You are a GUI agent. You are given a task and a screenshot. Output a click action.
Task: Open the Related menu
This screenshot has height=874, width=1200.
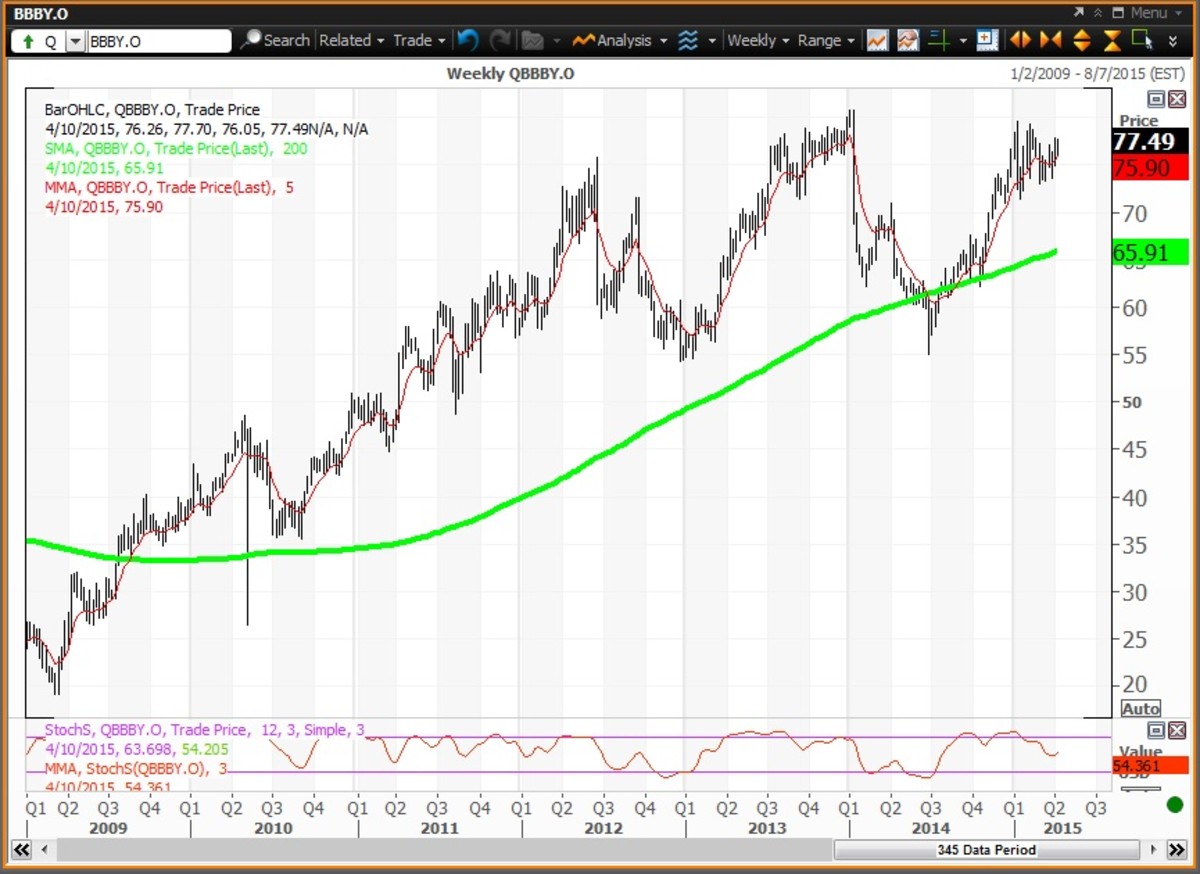(x=351, y=41)
